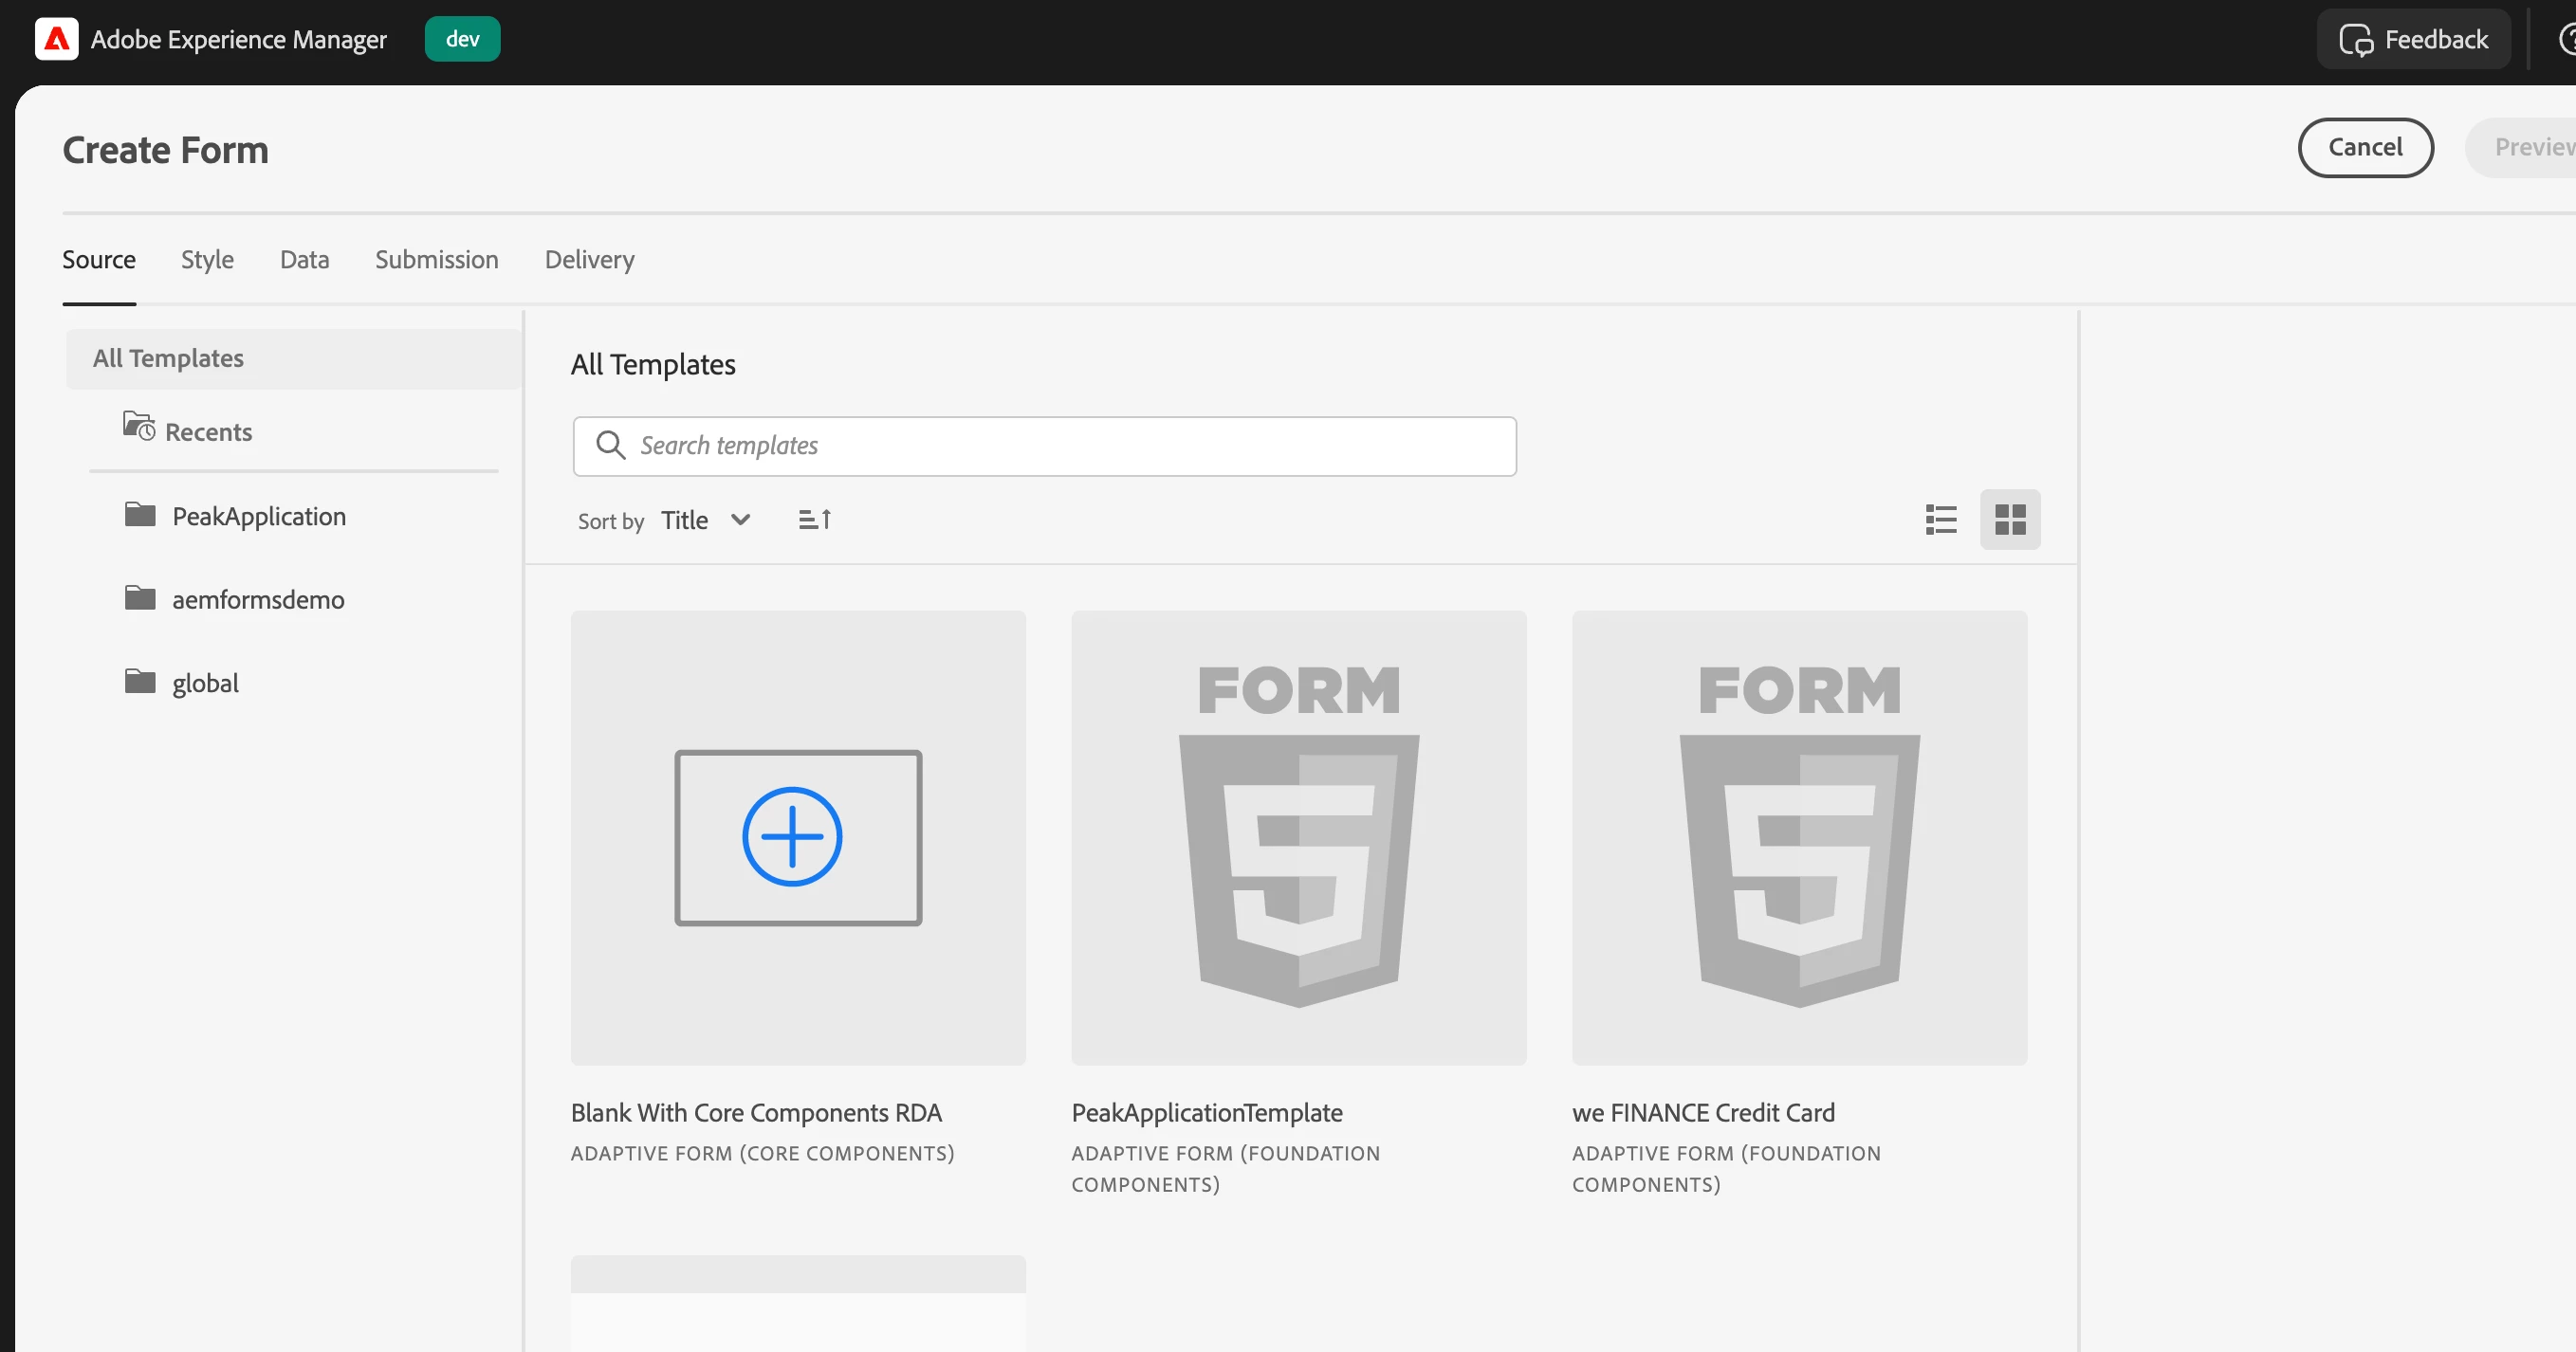Image resolution: width=2576 pixels, height=1352 pixels.
Task: Switch to list view icon
Action: tap(1940, 520)
